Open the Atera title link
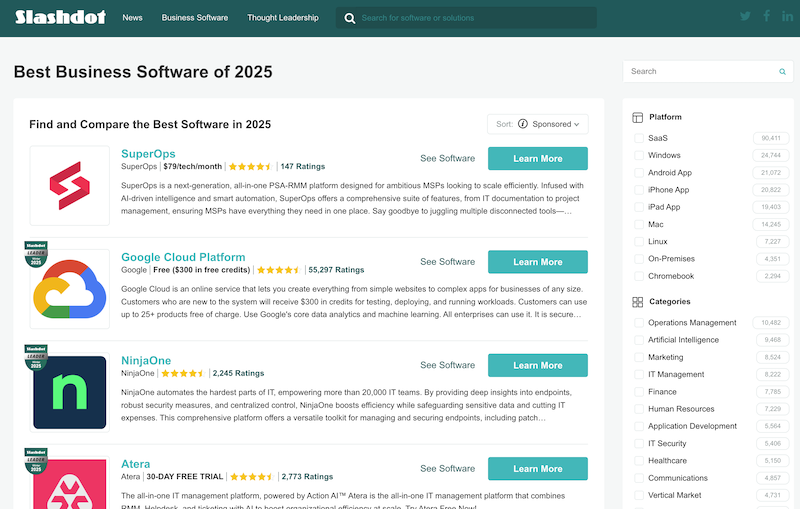800x509 pixels. (x=135, y=465)
